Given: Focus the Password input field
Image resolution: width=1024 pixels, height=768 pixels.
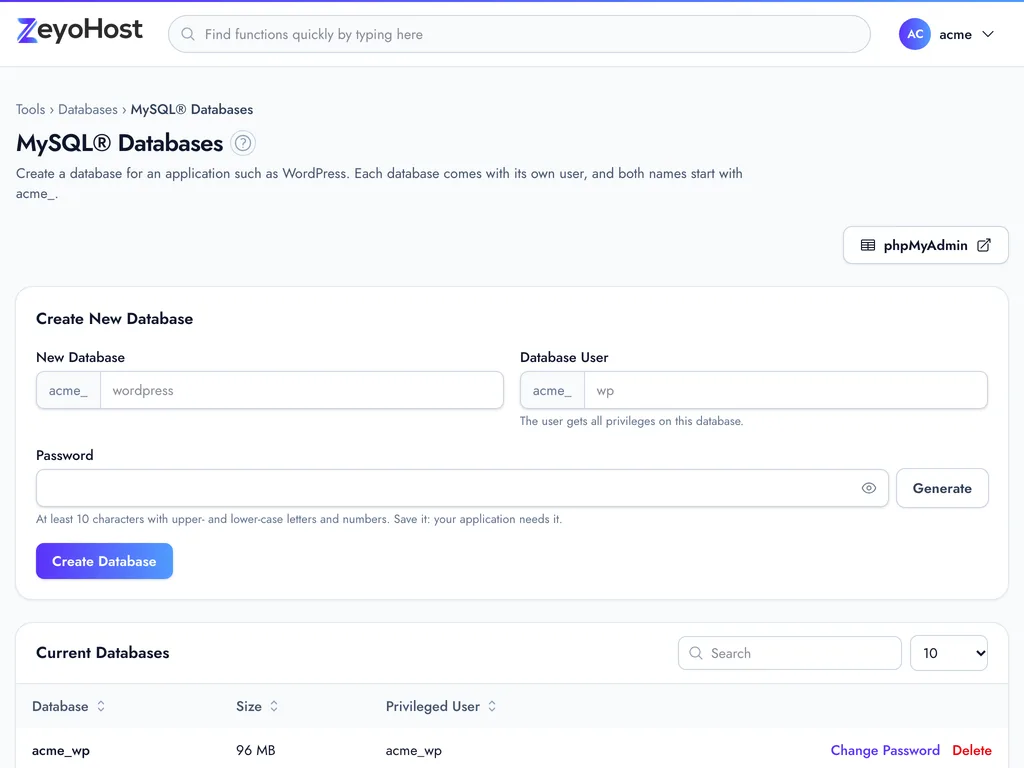Looking at the screenshot, I should (462, 488).
